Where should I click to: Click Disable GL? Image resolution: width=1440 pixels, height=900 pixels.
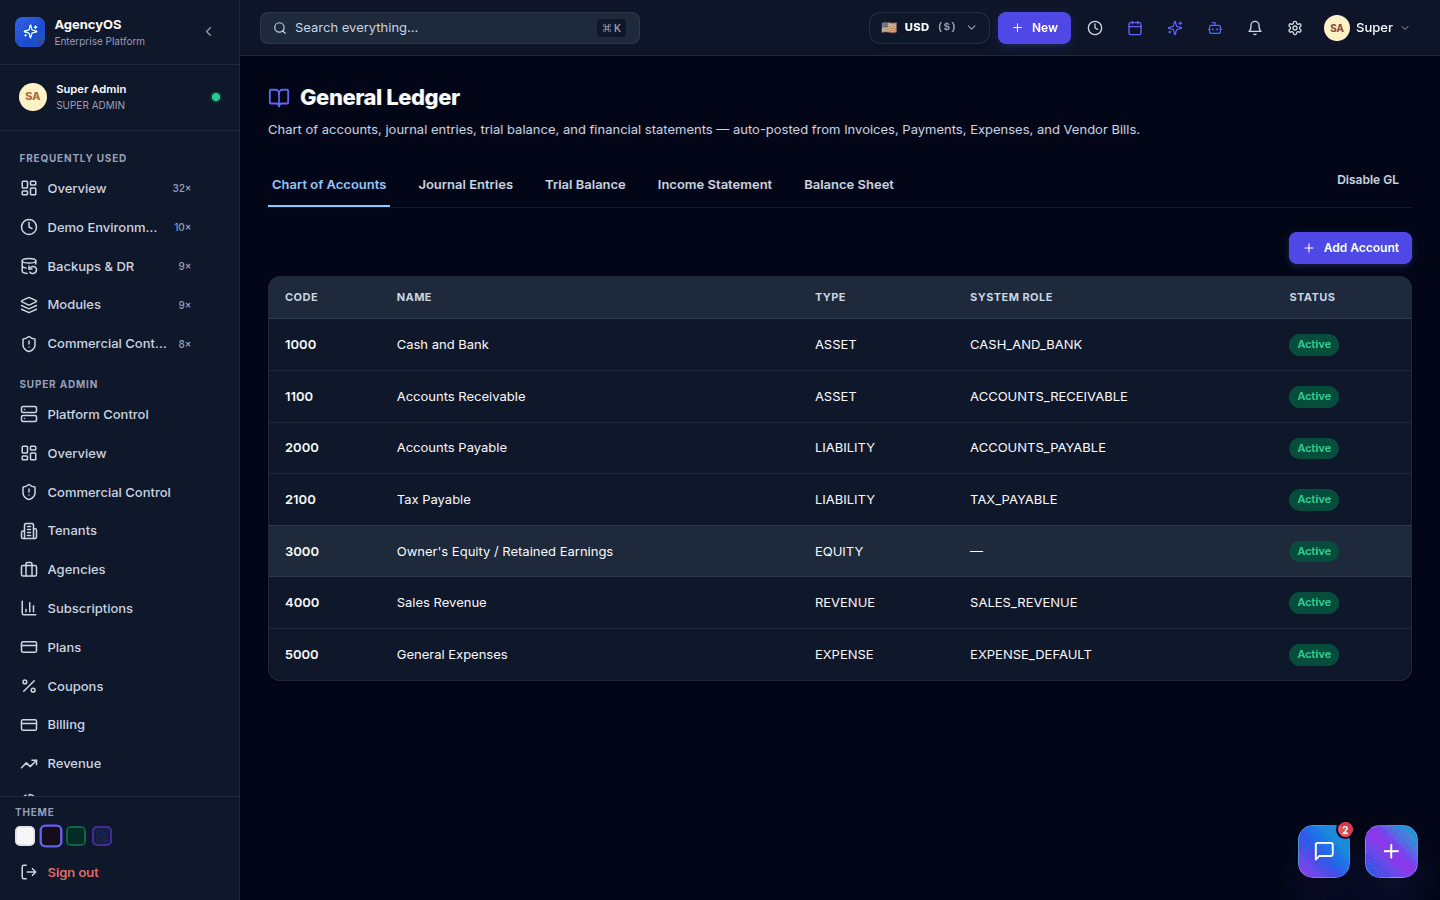[1368, 180]
